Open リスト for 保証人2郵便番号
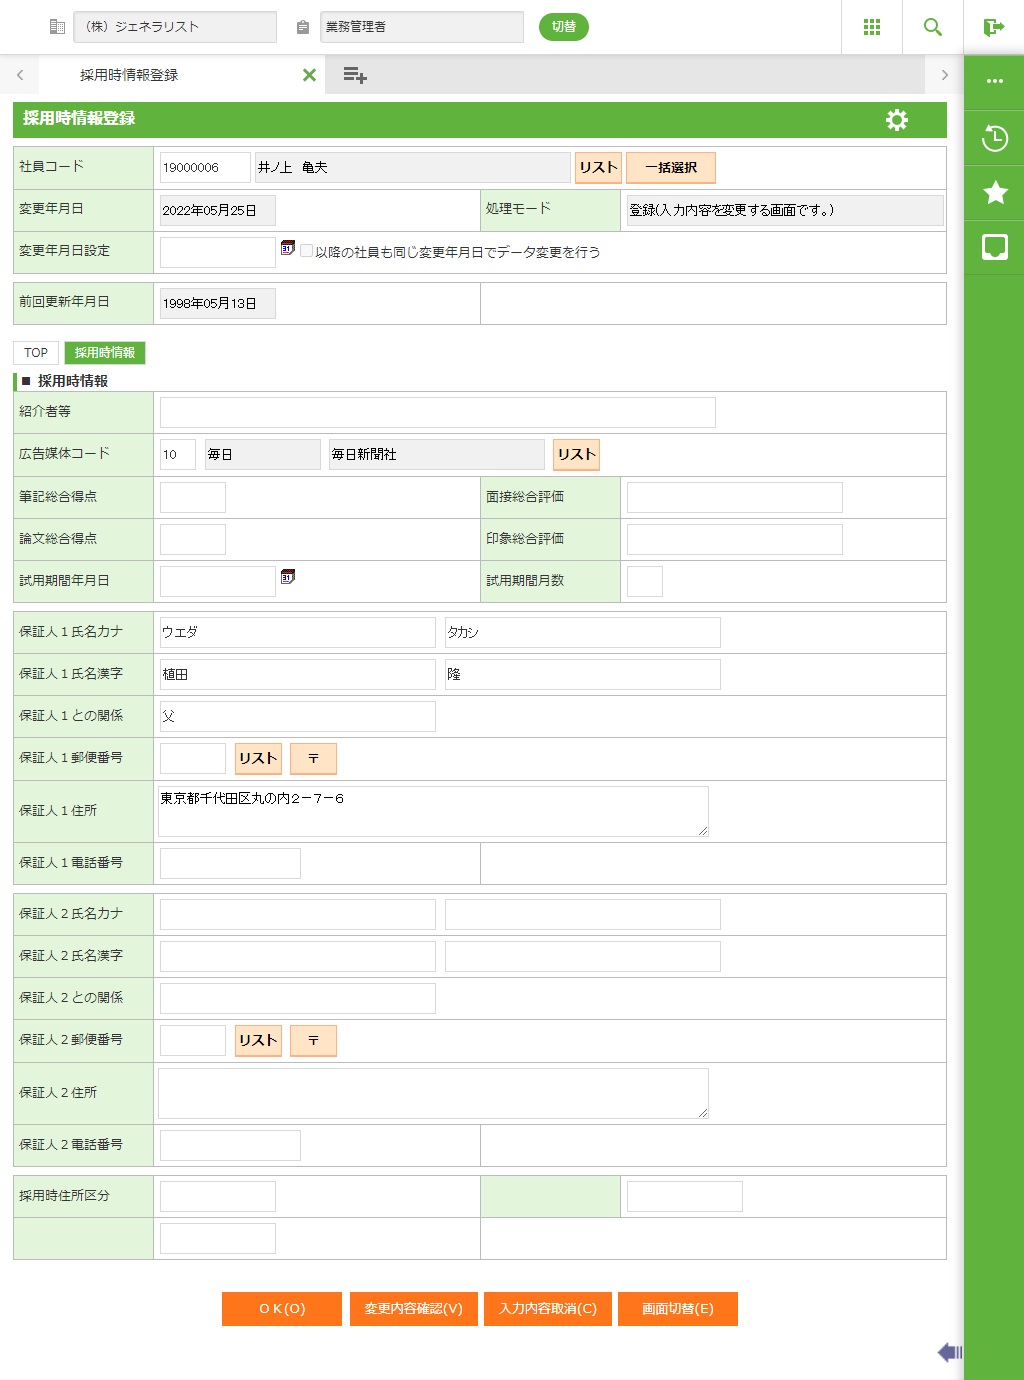The width and height of the screenshot is (1024, 1380). tap(258, 1041)
